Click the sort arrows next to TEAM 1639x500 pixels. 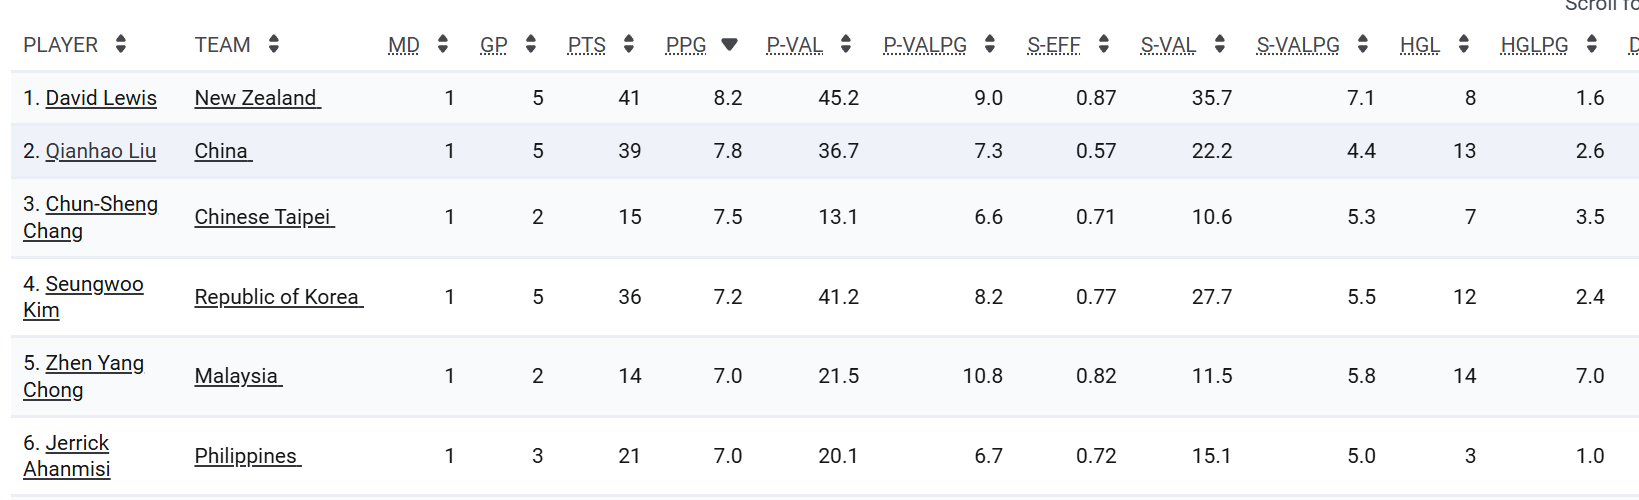pos(274,44)
